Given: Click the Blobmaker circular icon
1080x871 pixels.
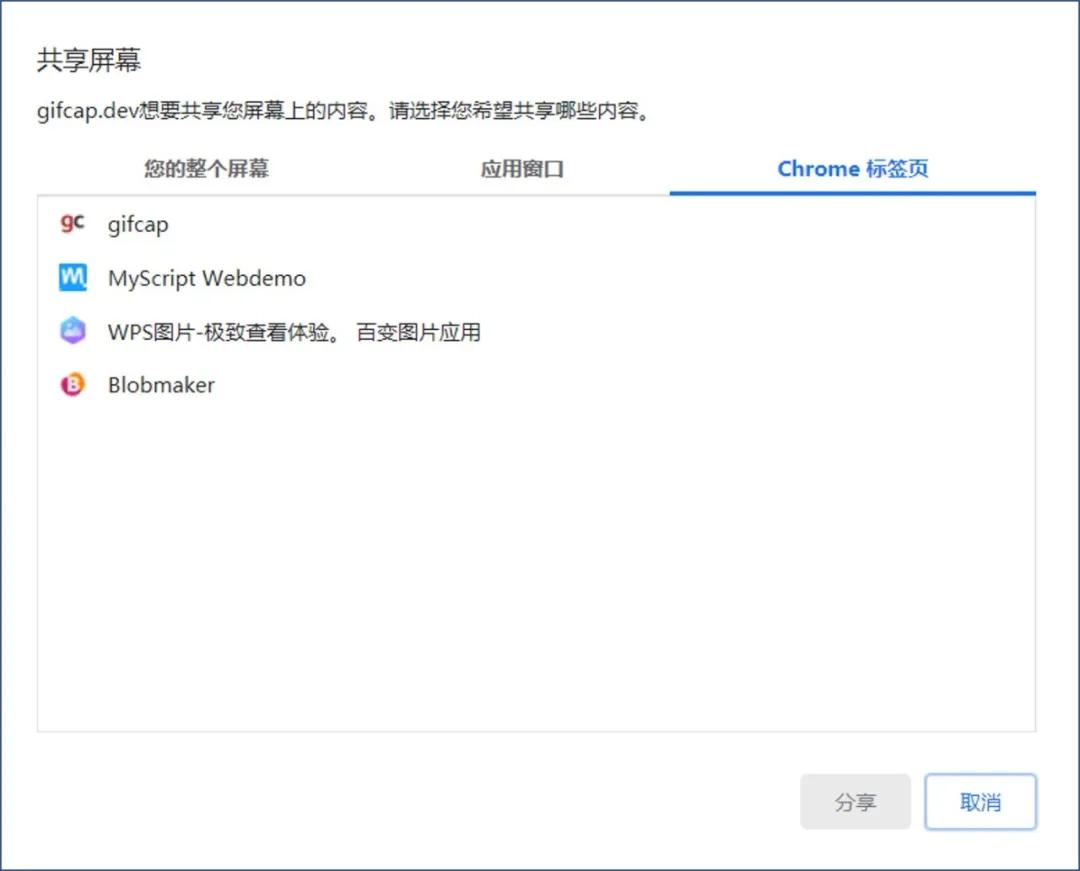Looking at the screenshot, I should [x=71, y=385].
